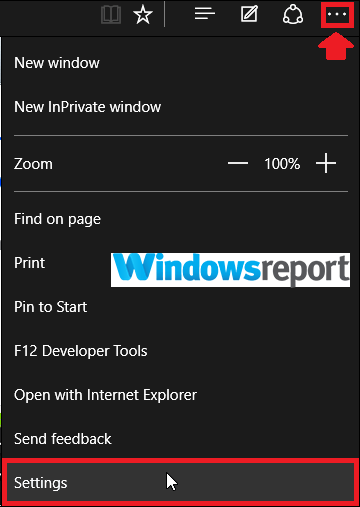The image size is (360, 507).
Task: Click Send feedback in the menu
Action: pos(63,439)
